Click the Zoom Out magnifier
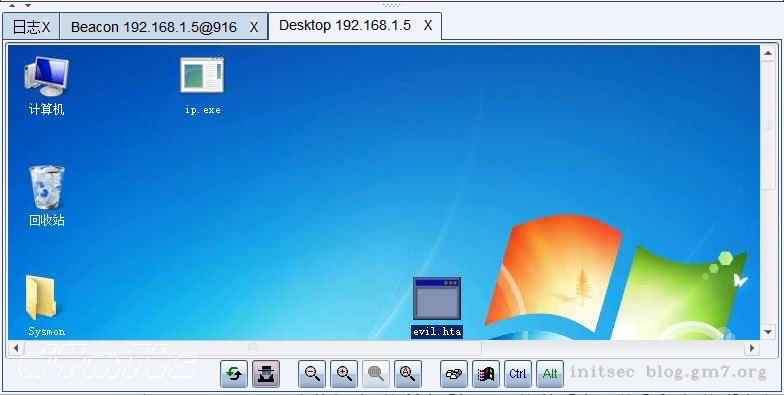Screen dimensions: 784x395 pyautogui.click(x=312, y=374)
